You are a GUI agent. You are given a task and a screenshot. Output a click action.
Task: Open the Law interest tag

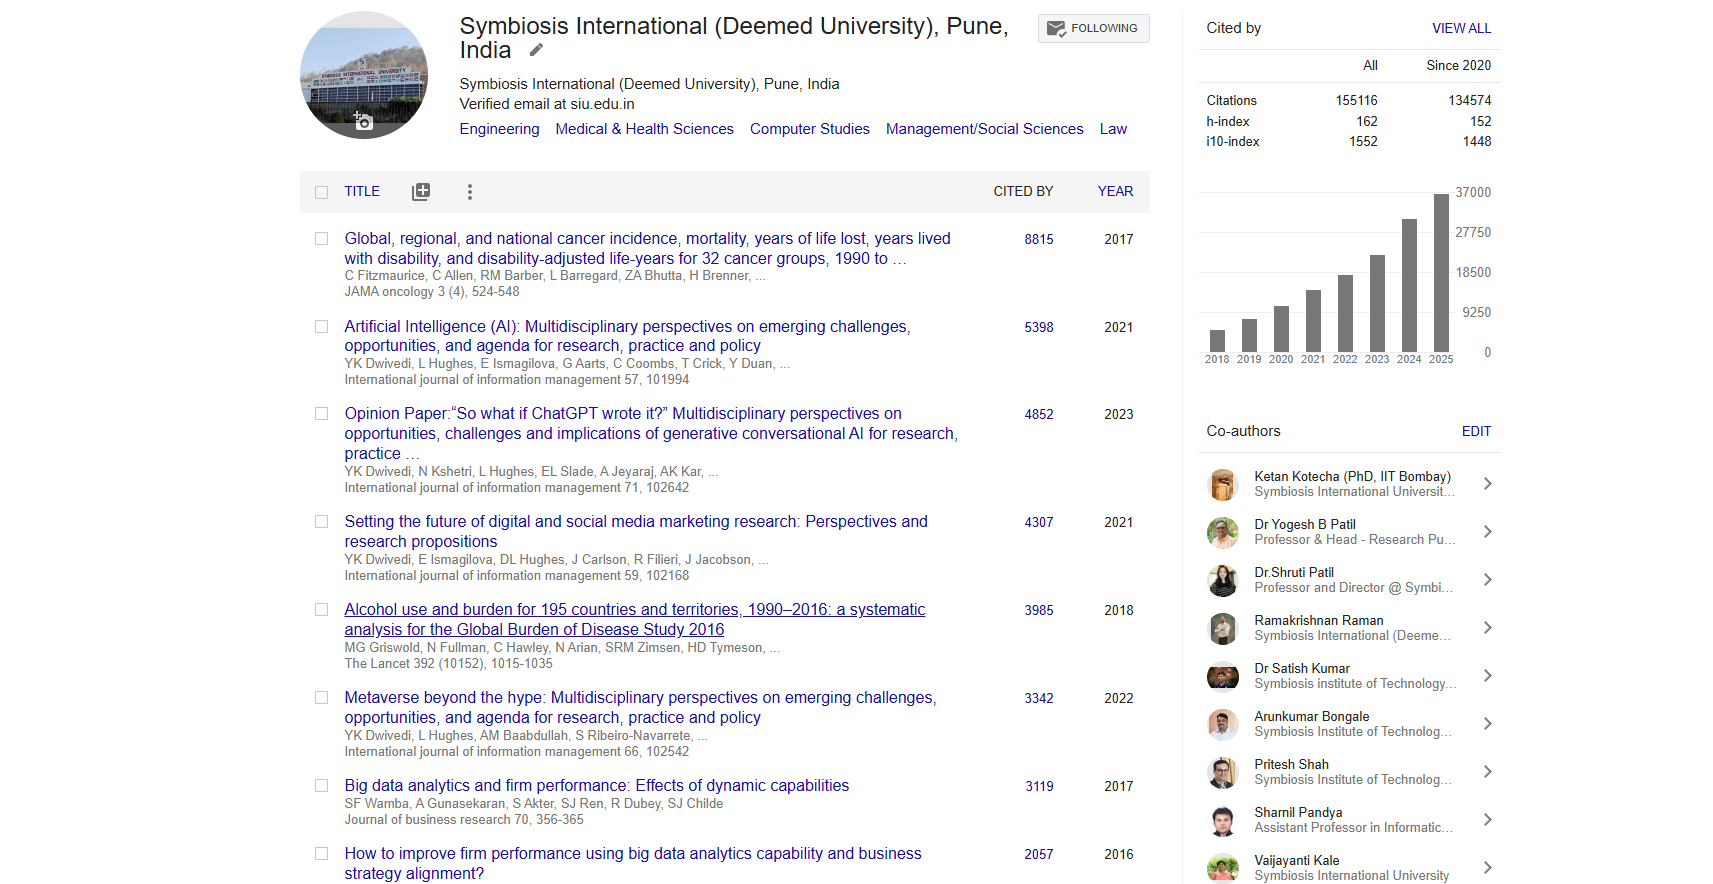pos(1113,129)
